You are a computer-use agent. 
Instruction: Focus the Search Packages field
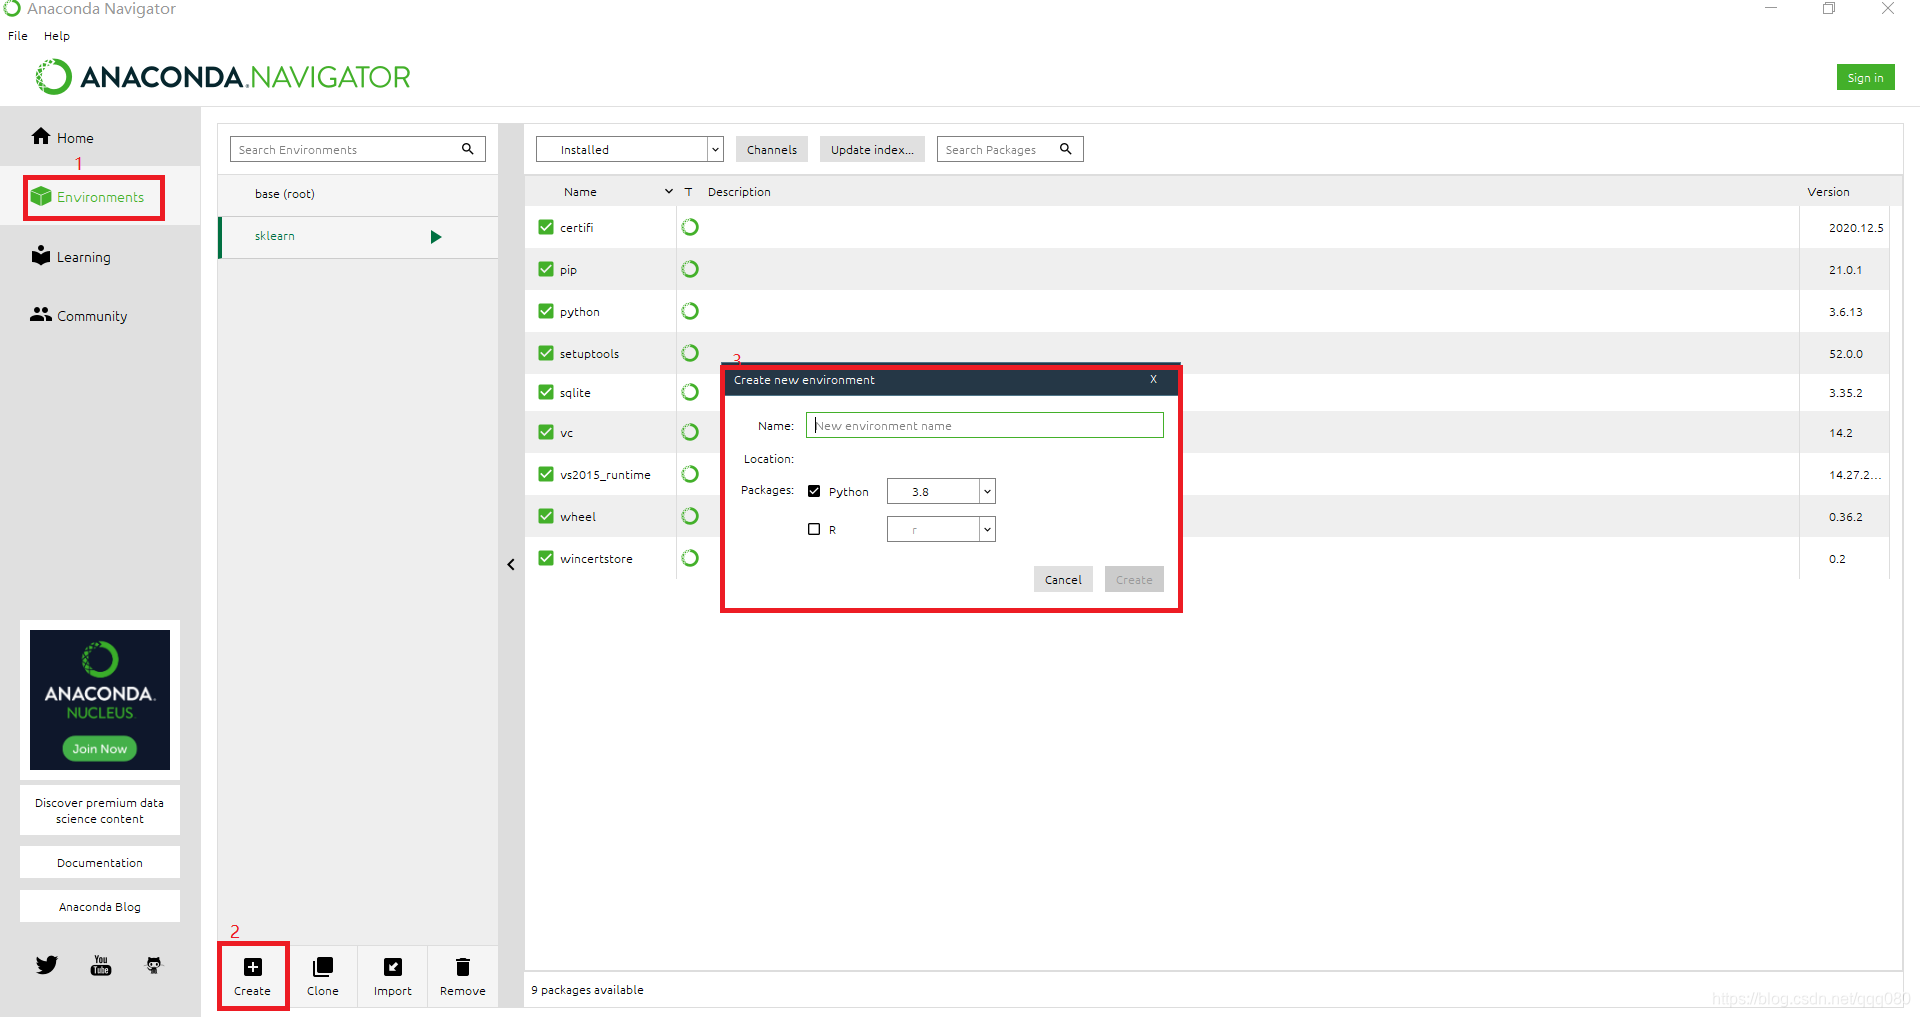coord(1010,149)
